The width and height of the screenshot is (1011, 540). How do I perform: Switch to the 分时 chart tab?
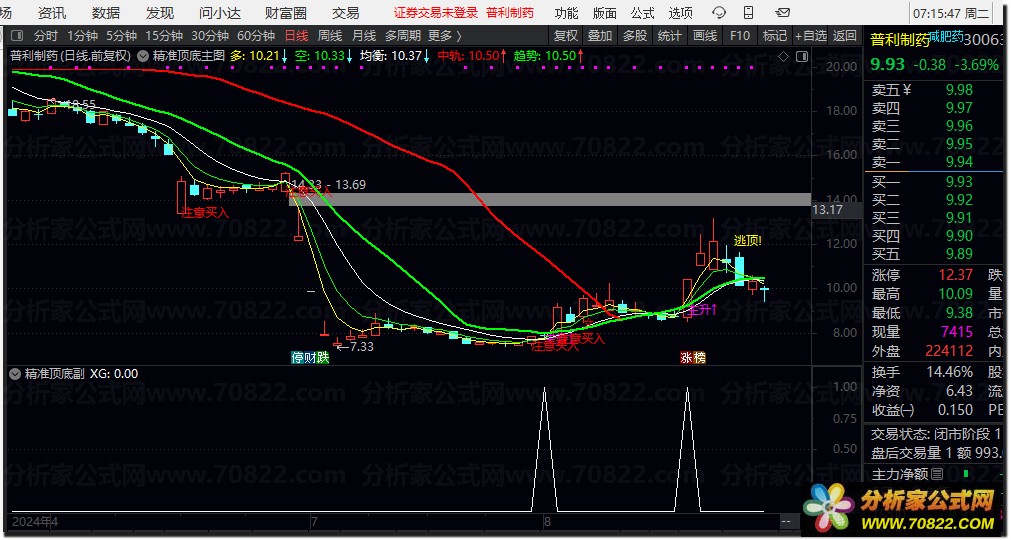[x=46, y=35]
